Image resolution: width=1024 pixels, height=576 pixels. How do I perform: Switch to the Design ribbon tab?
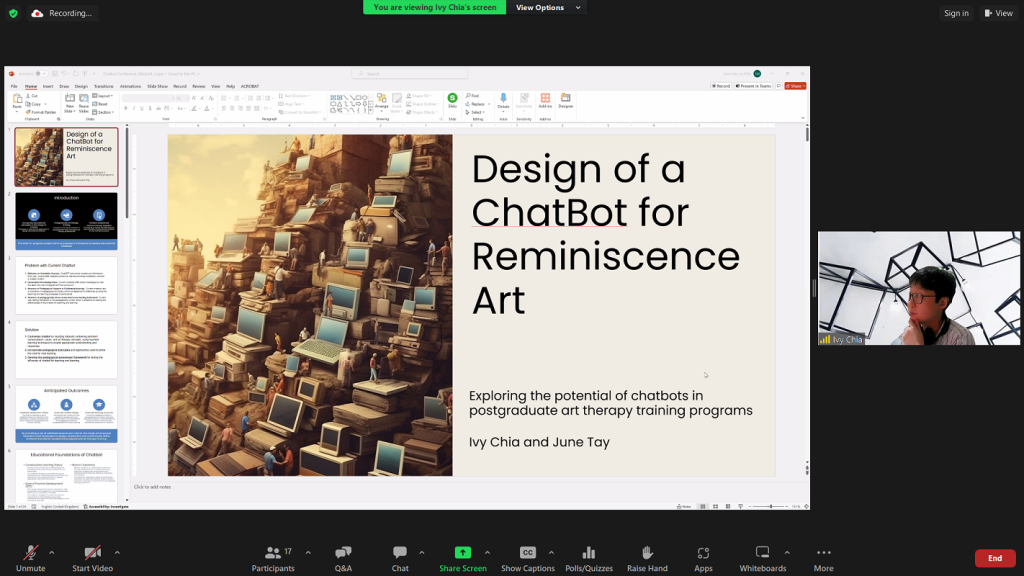pos(81,86)
